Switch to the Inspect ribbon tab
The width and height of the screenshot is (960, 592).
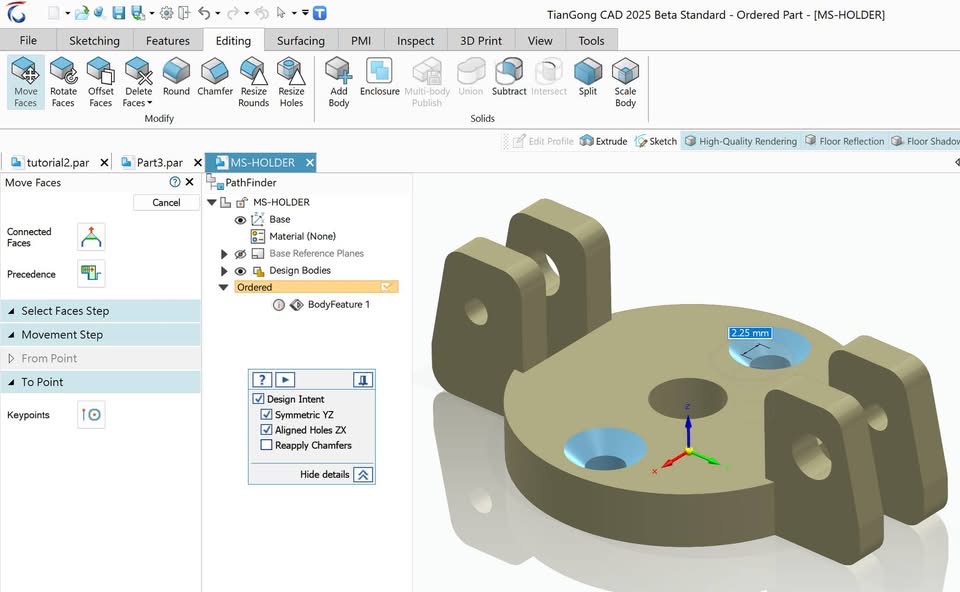415,40
